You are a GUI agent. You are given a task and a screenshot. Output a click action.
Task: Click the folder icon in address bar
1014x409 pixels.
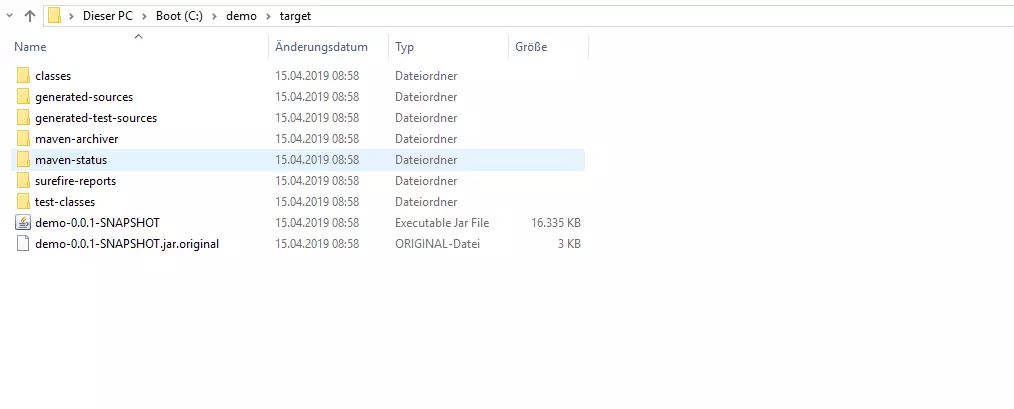pos(55,16)
